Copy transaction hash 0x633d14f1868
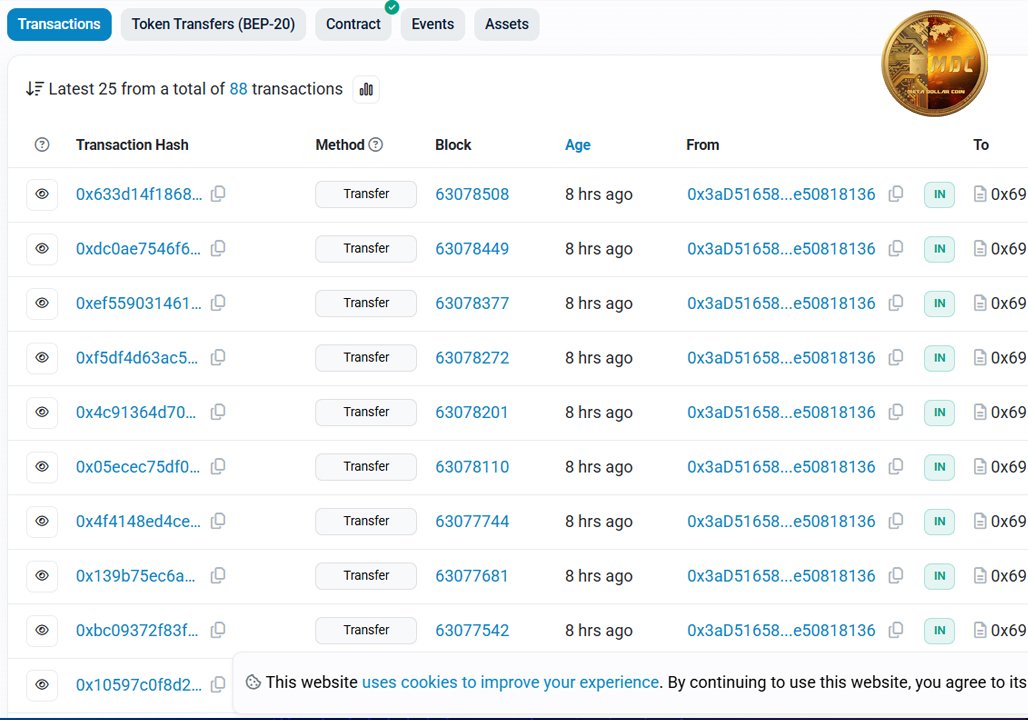1028x720 pixels. tap(218, 194)
